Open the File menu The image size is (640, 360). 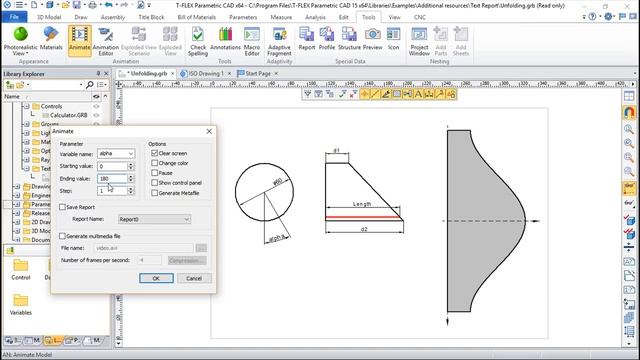point(14,17)
